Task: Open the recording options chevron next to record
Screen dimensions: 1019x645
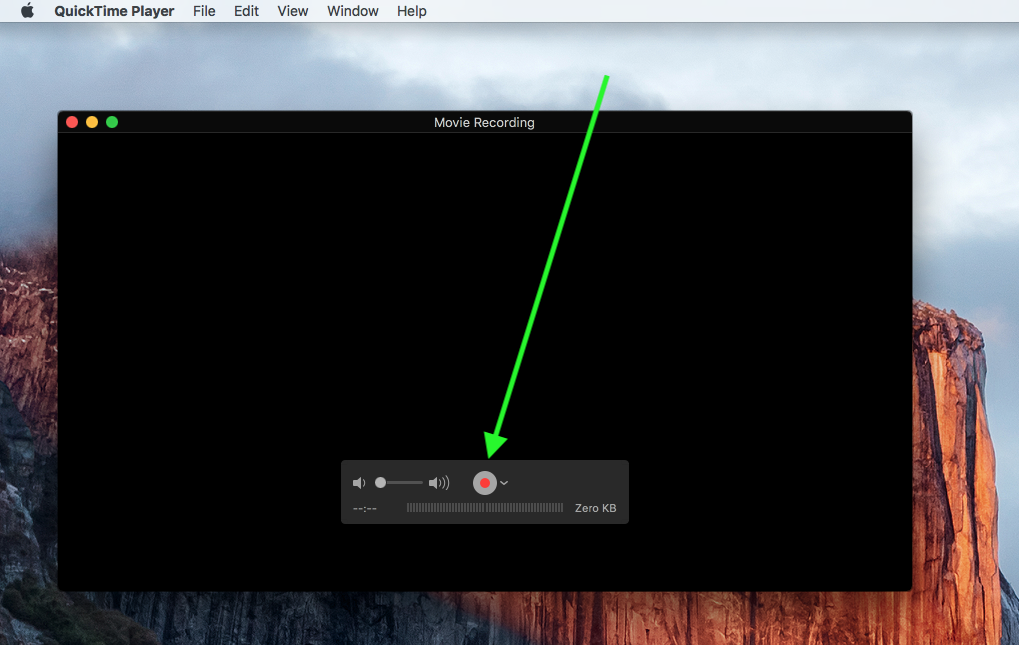Action: point(504,483)
